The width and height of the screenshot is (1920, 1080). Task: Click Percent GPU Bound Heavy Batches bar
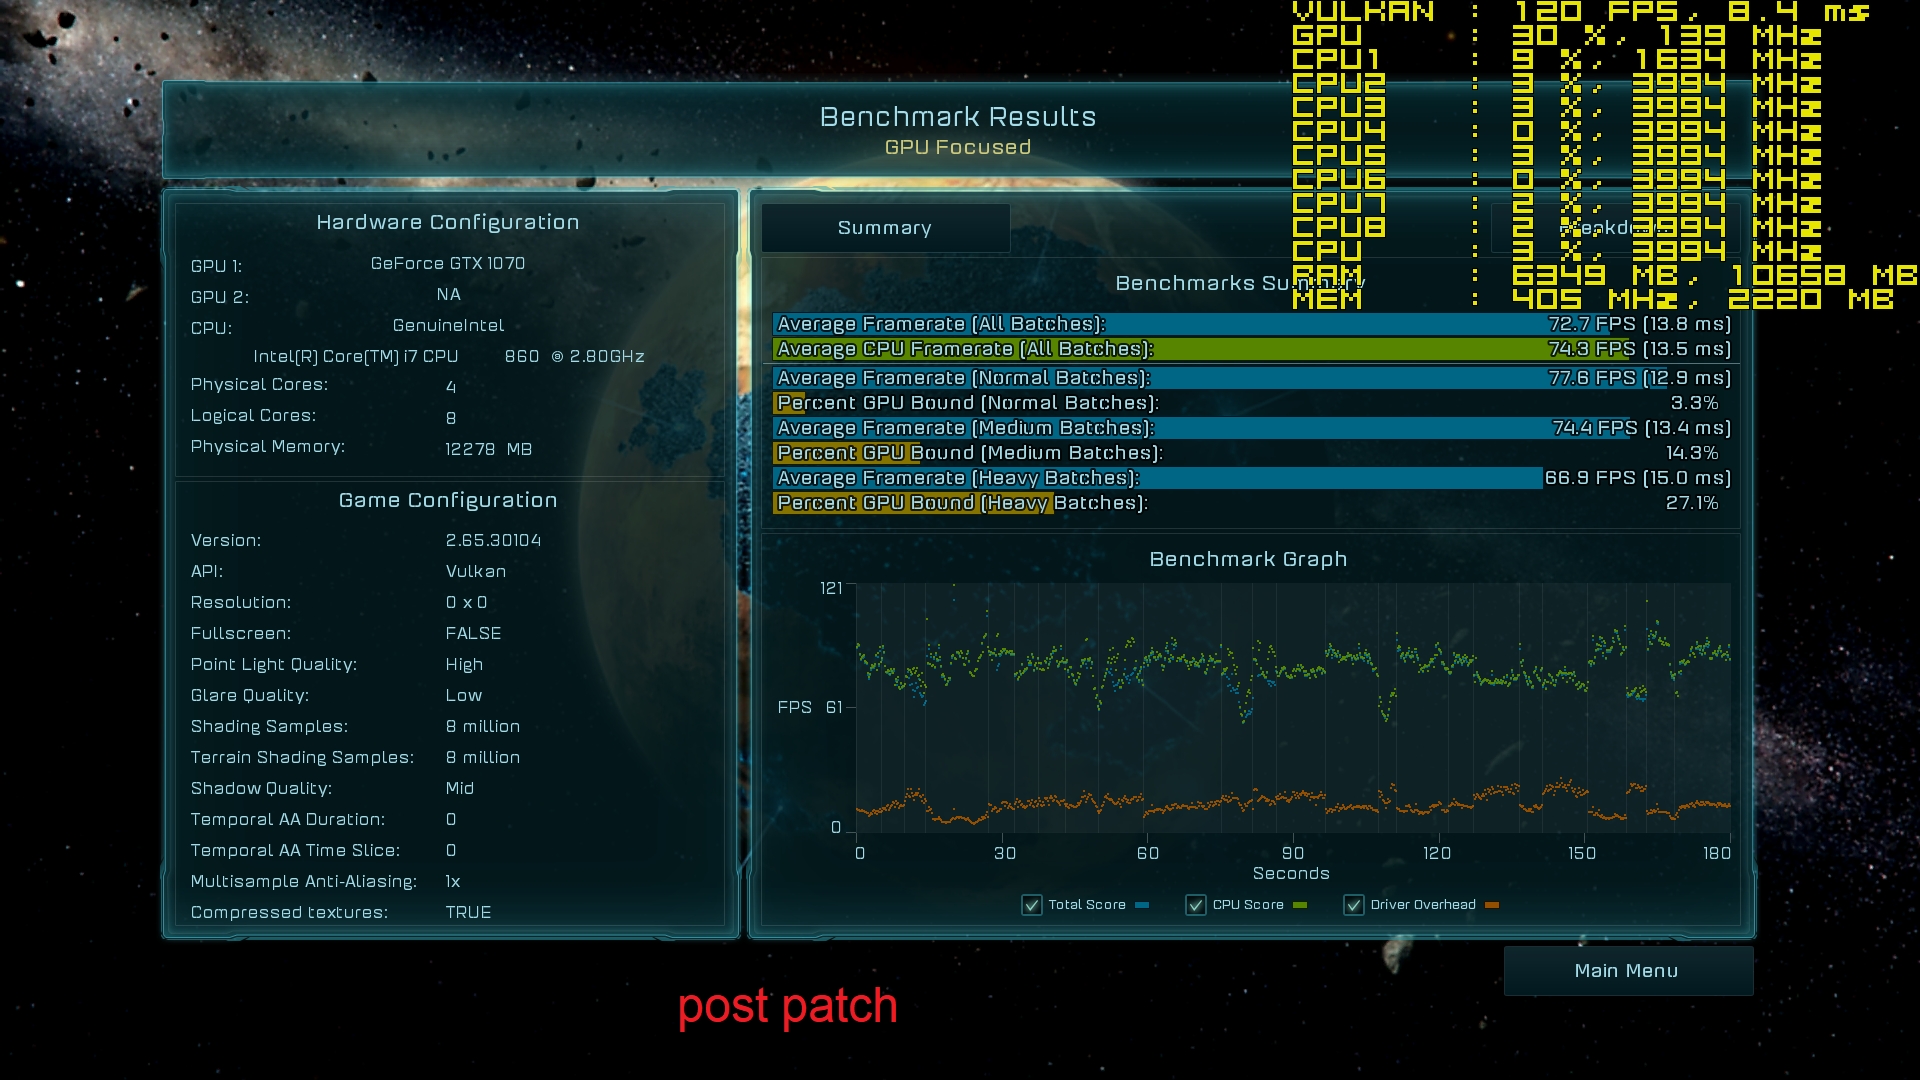click(915, 503)
